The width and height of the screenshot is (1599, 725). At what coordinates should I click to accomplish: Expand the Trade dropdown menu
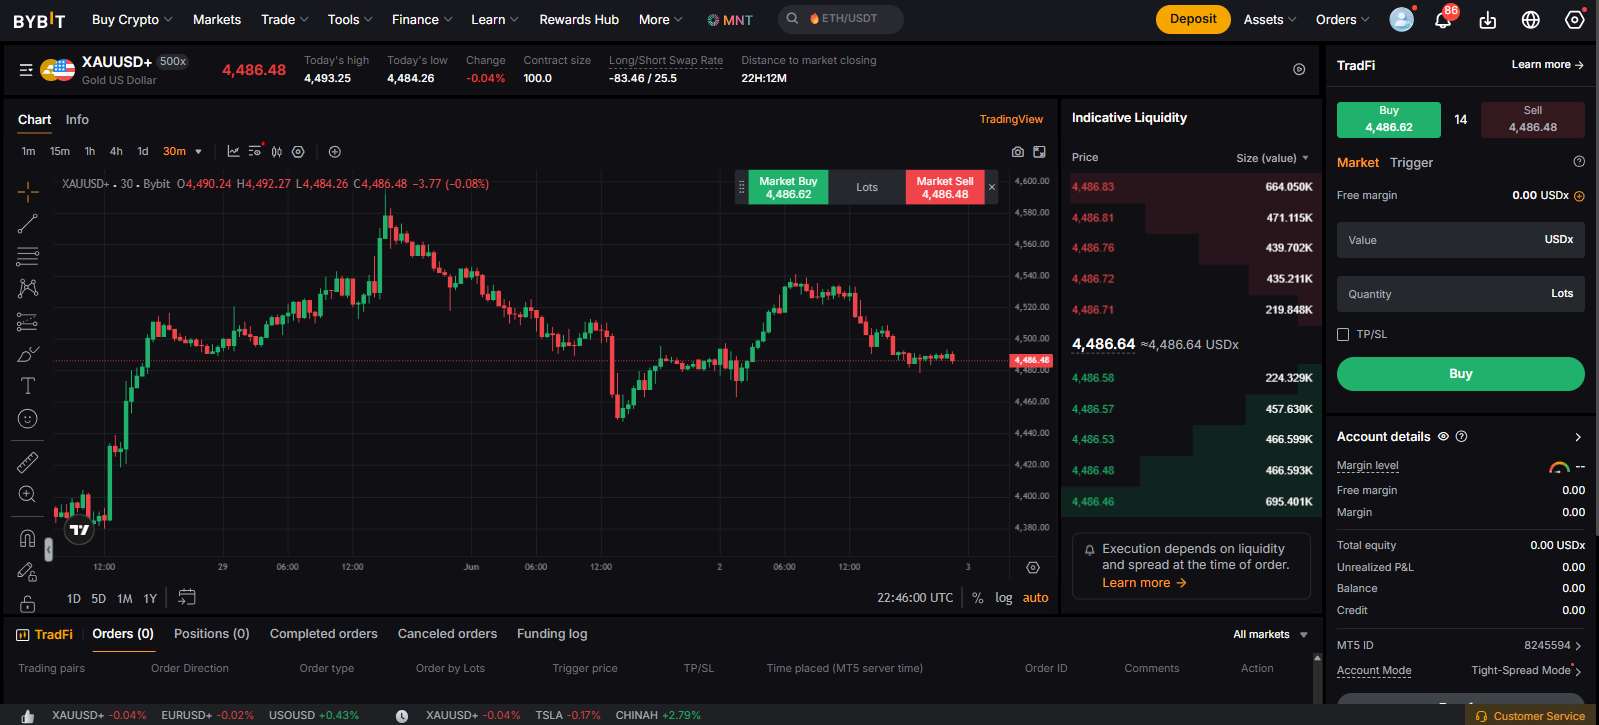coord(285,19)
